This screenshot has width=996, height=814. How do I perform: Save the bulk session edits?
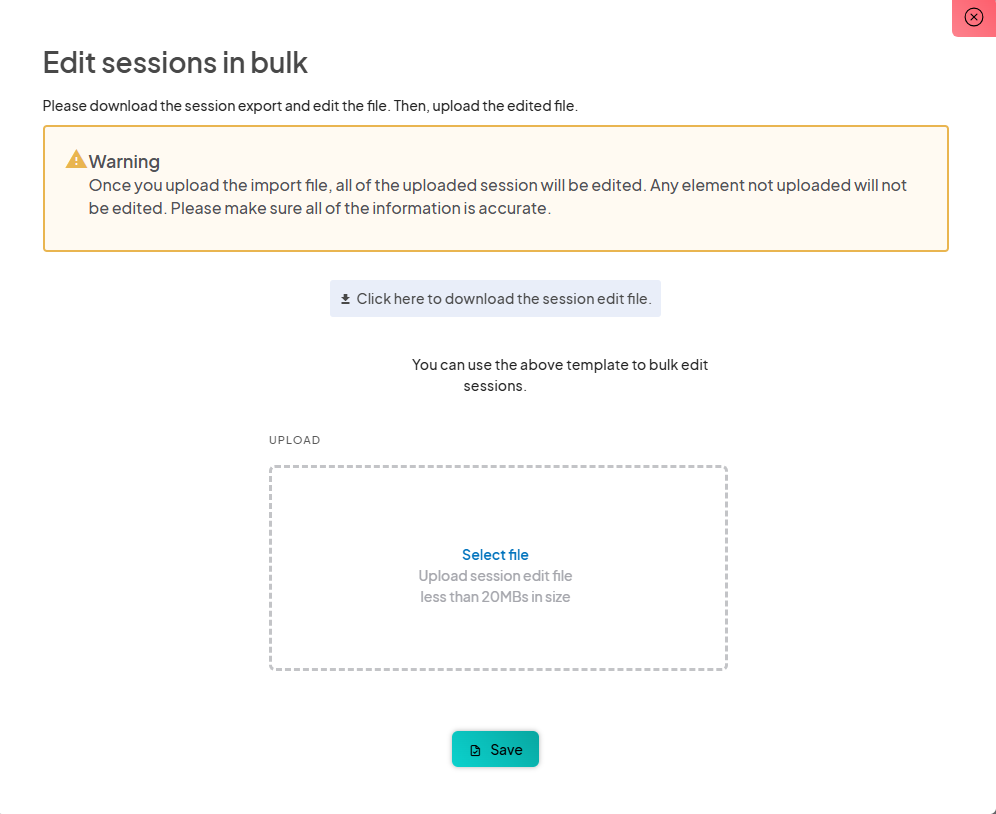[495, 749]
